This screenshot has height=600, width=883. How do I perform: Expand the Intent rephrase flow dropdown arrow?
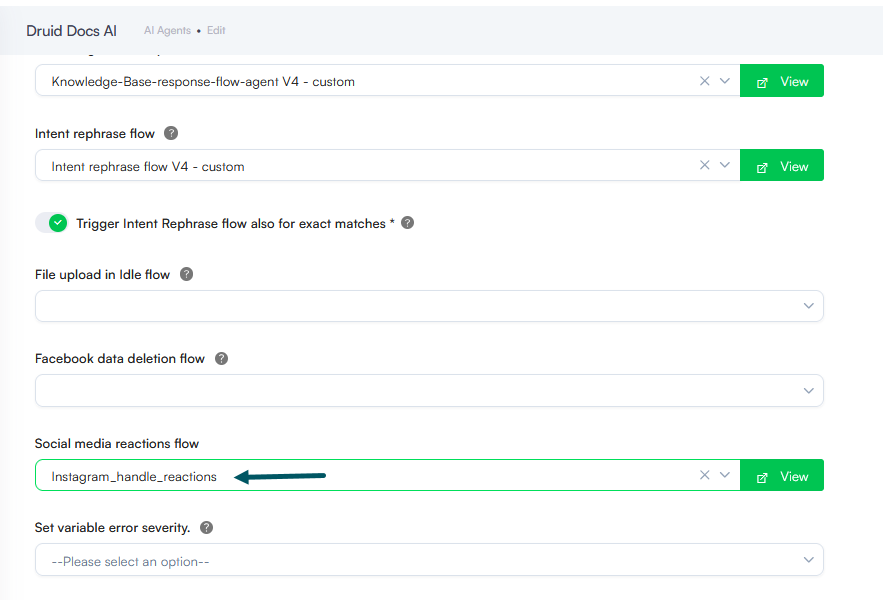pos(725,165)
